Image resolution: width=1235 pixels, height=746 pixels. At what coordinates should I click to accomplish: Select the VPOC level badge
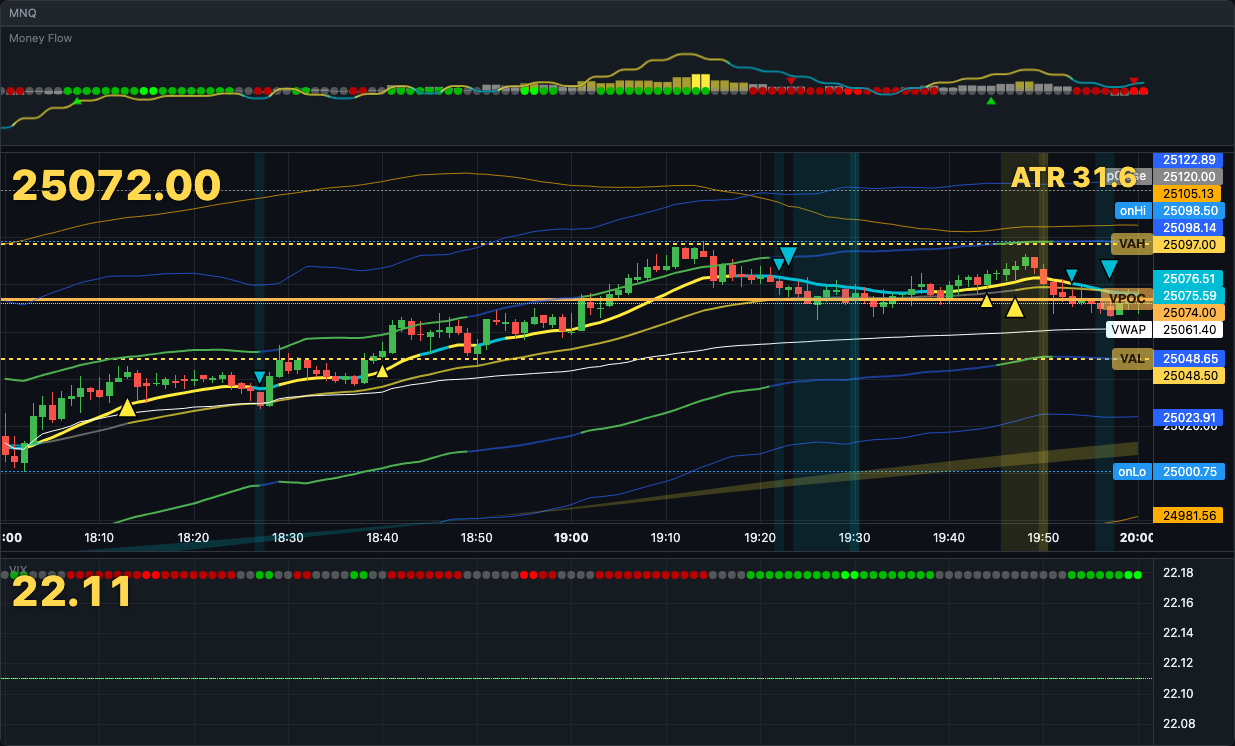coord(1128,298)
